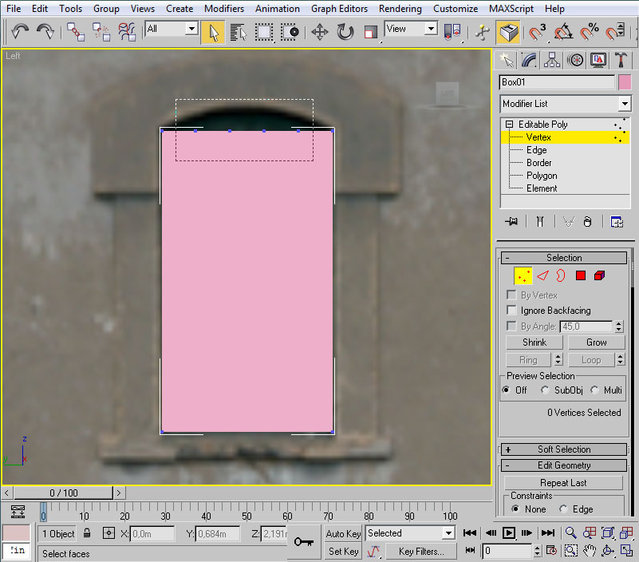Click the teapot render icon
Screen dimensions: 639x562
(x=510, y=31)
